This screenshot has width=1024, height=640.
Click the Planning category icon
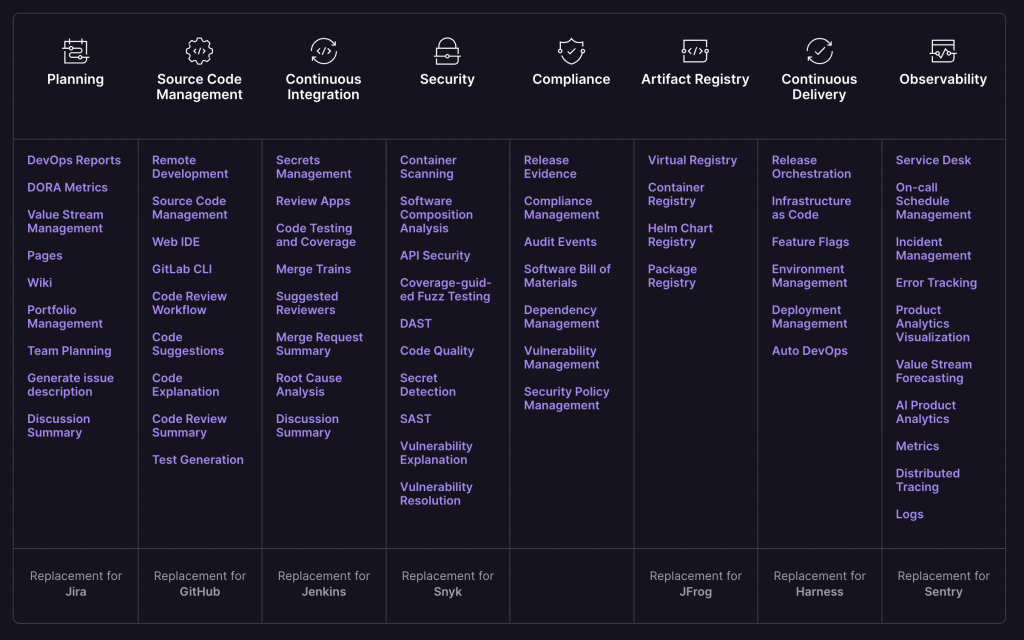coord(75,51)
